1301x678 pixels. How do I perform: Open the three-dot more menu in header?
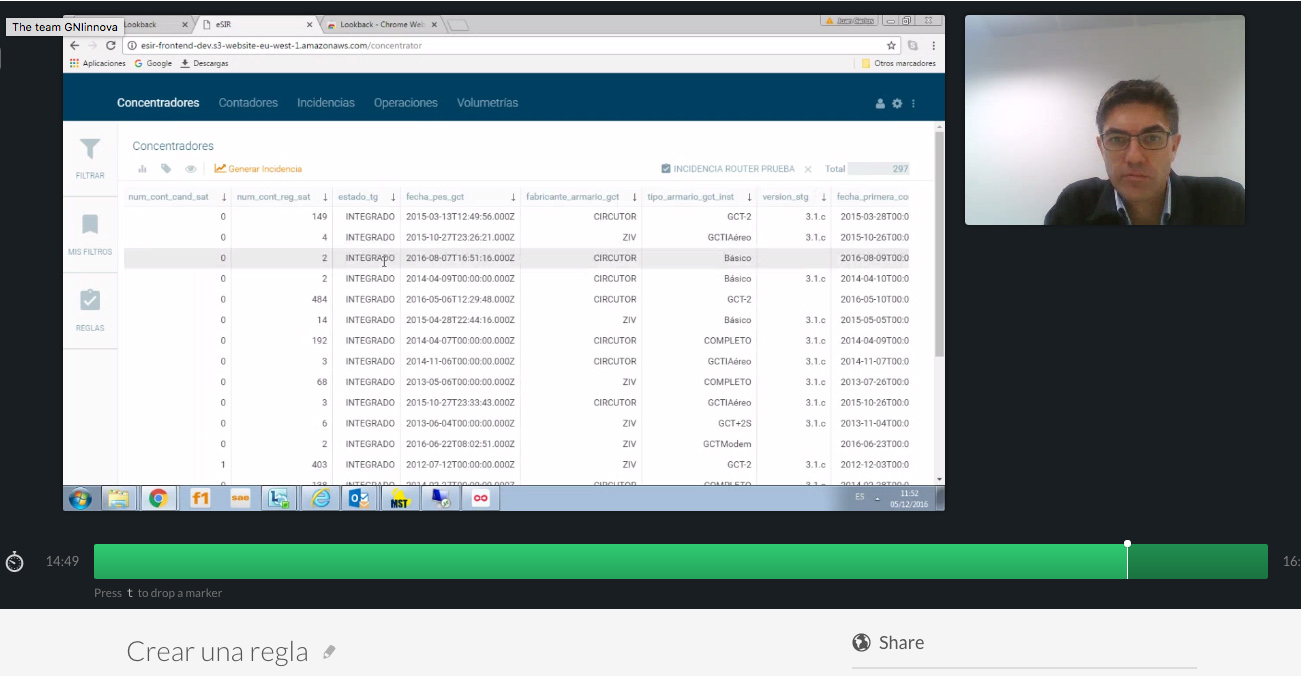click(913, 104)
